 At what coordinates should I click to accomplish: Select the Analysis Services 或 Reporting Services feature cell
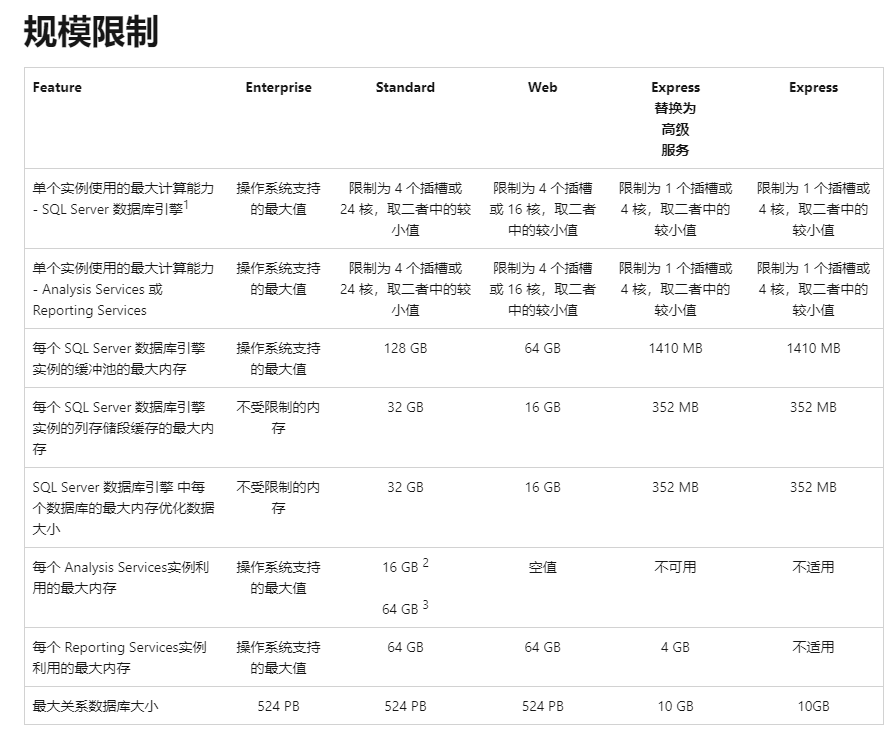(x=123, y=289)
